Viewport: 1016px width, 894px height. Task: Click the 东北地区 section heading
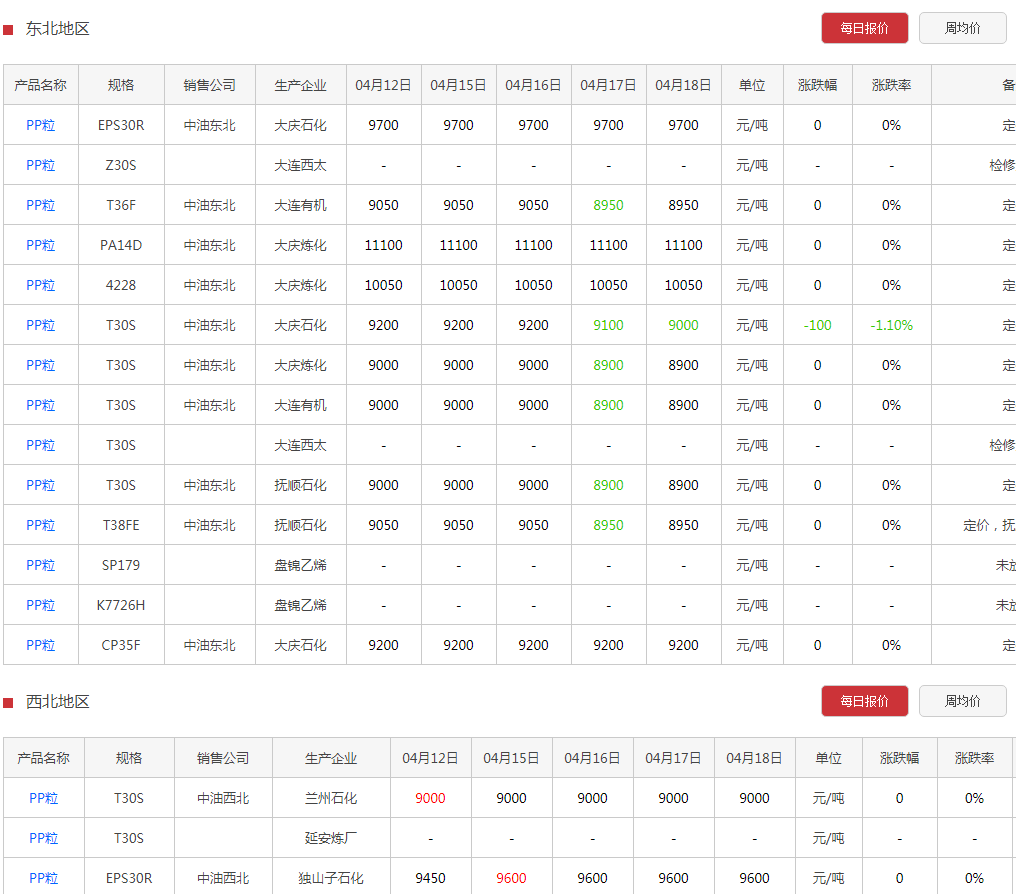point(57,29)
